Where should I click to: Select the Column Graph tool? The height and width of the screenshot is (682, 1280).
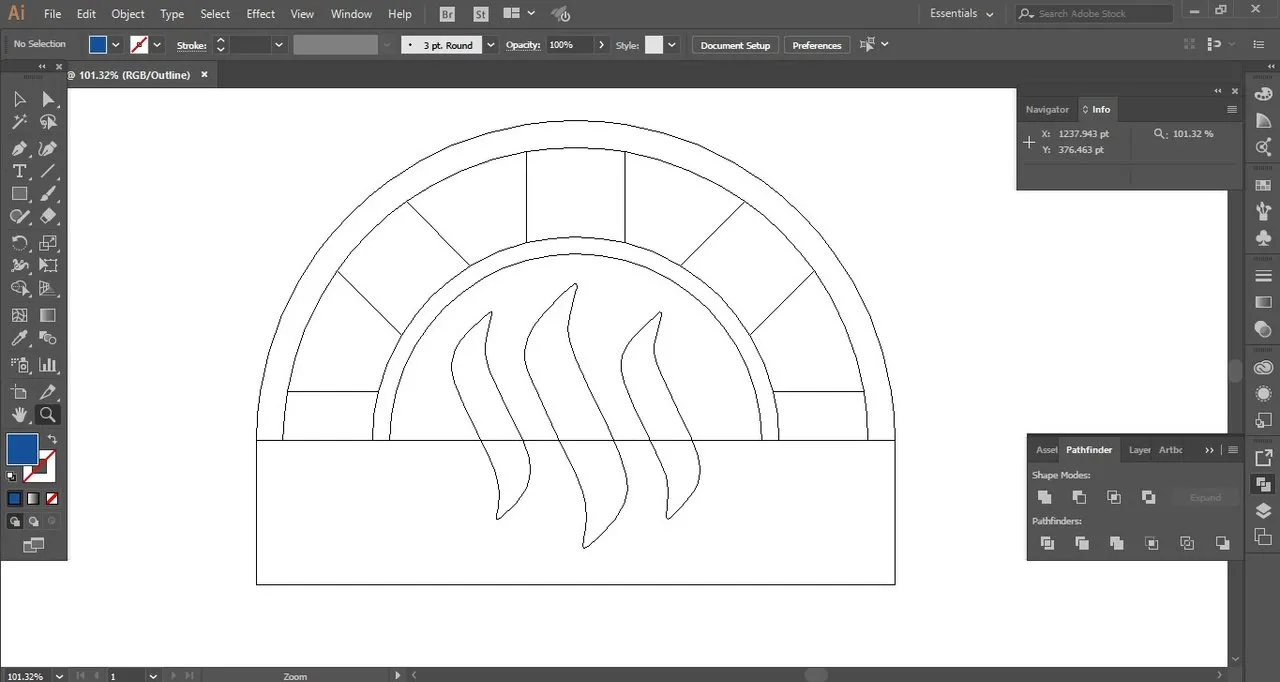(x=48, y=365)
